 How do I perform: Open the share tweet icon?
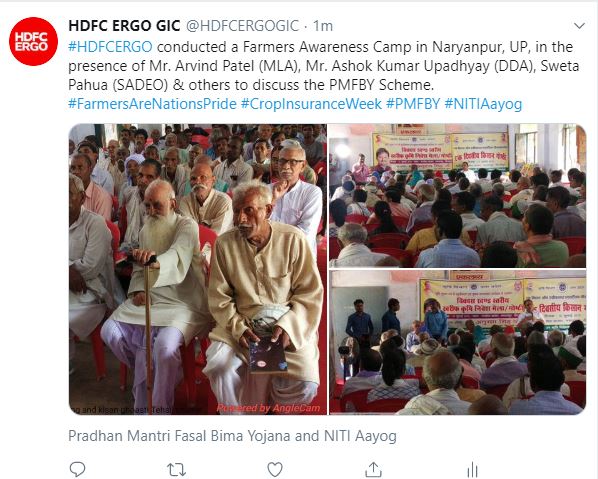tap(373, 469)
